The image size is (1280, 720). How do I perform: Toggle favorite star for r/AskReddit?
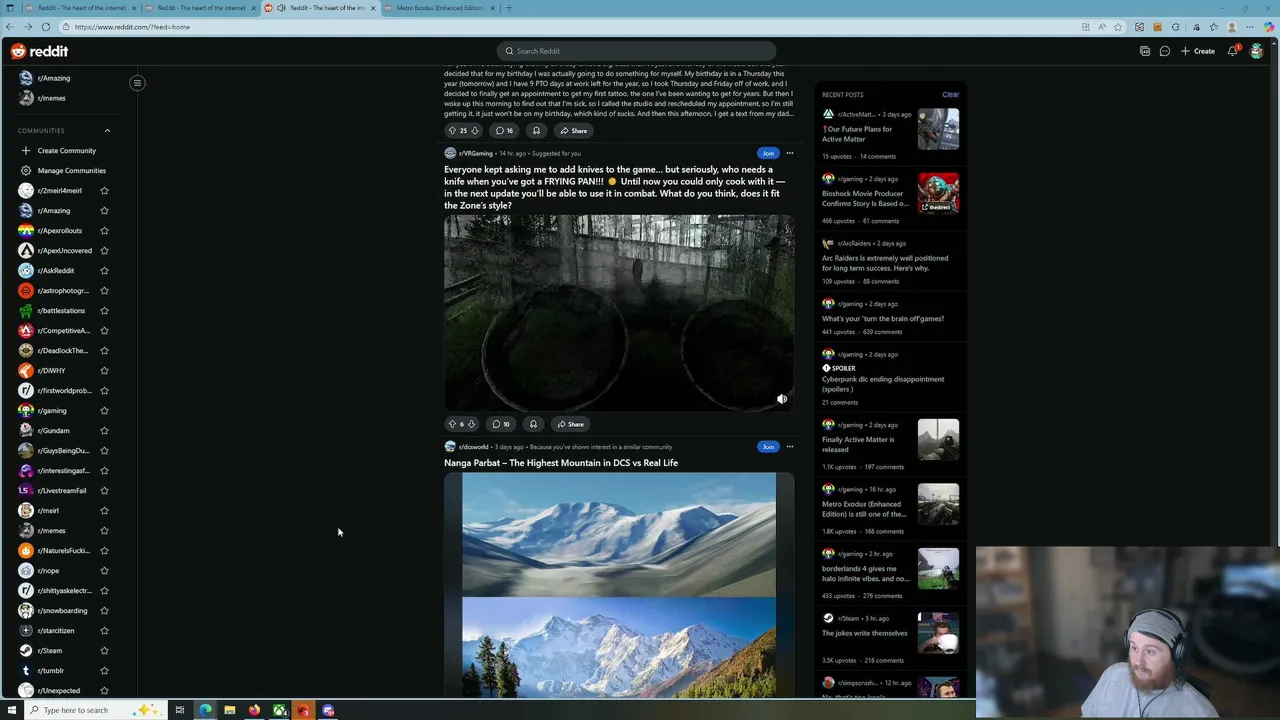[x=104, y=270]
